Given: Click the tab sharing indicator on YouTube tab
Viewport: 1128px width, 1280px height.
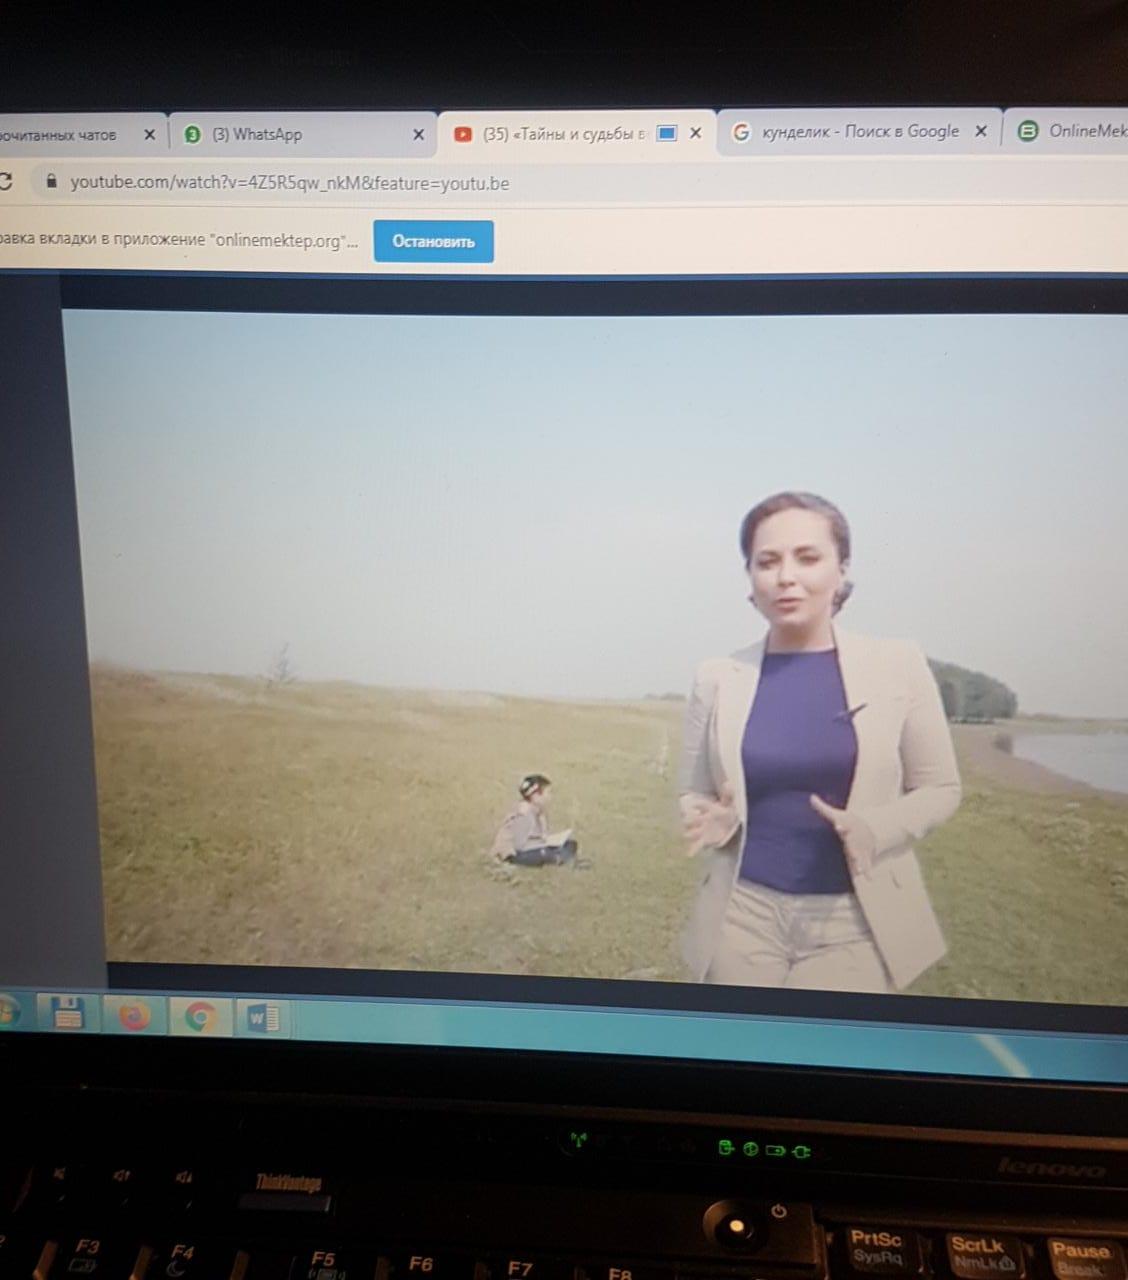Looking at the screenshot, I should (667, 133).
